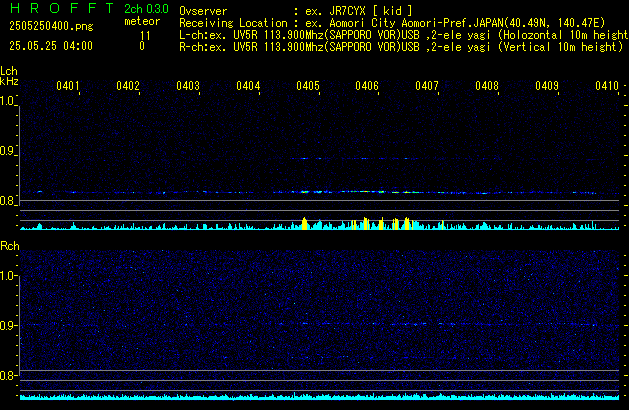Click the 0403 time marker
The image size is (629, 410).
pyautogui.click(x=188, y=86)
